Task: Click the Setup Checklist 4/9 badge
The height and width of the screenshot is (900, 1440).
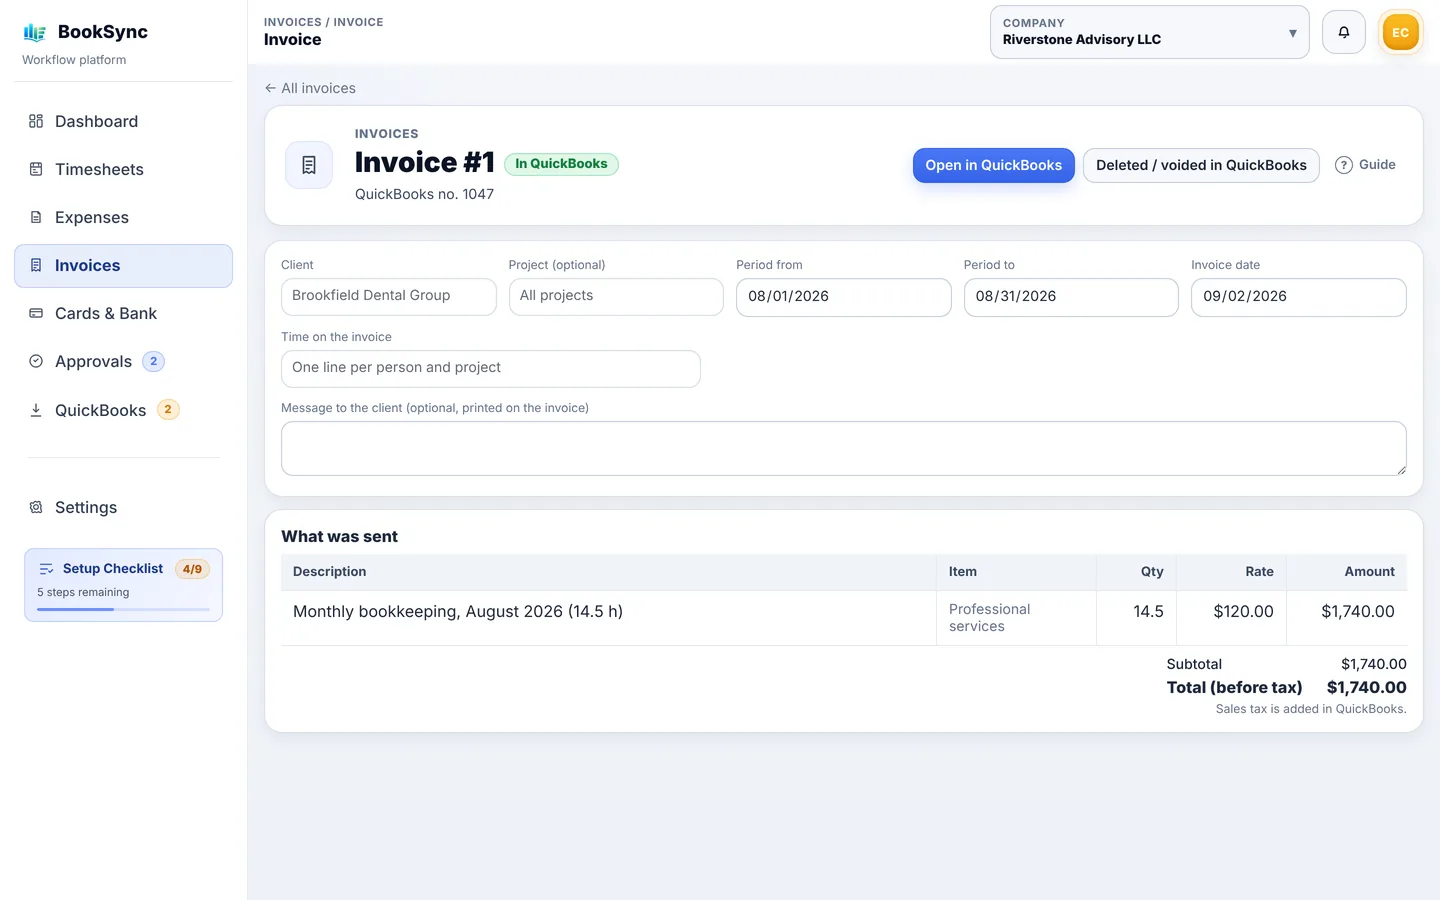Action: click(x=192, y=569)
